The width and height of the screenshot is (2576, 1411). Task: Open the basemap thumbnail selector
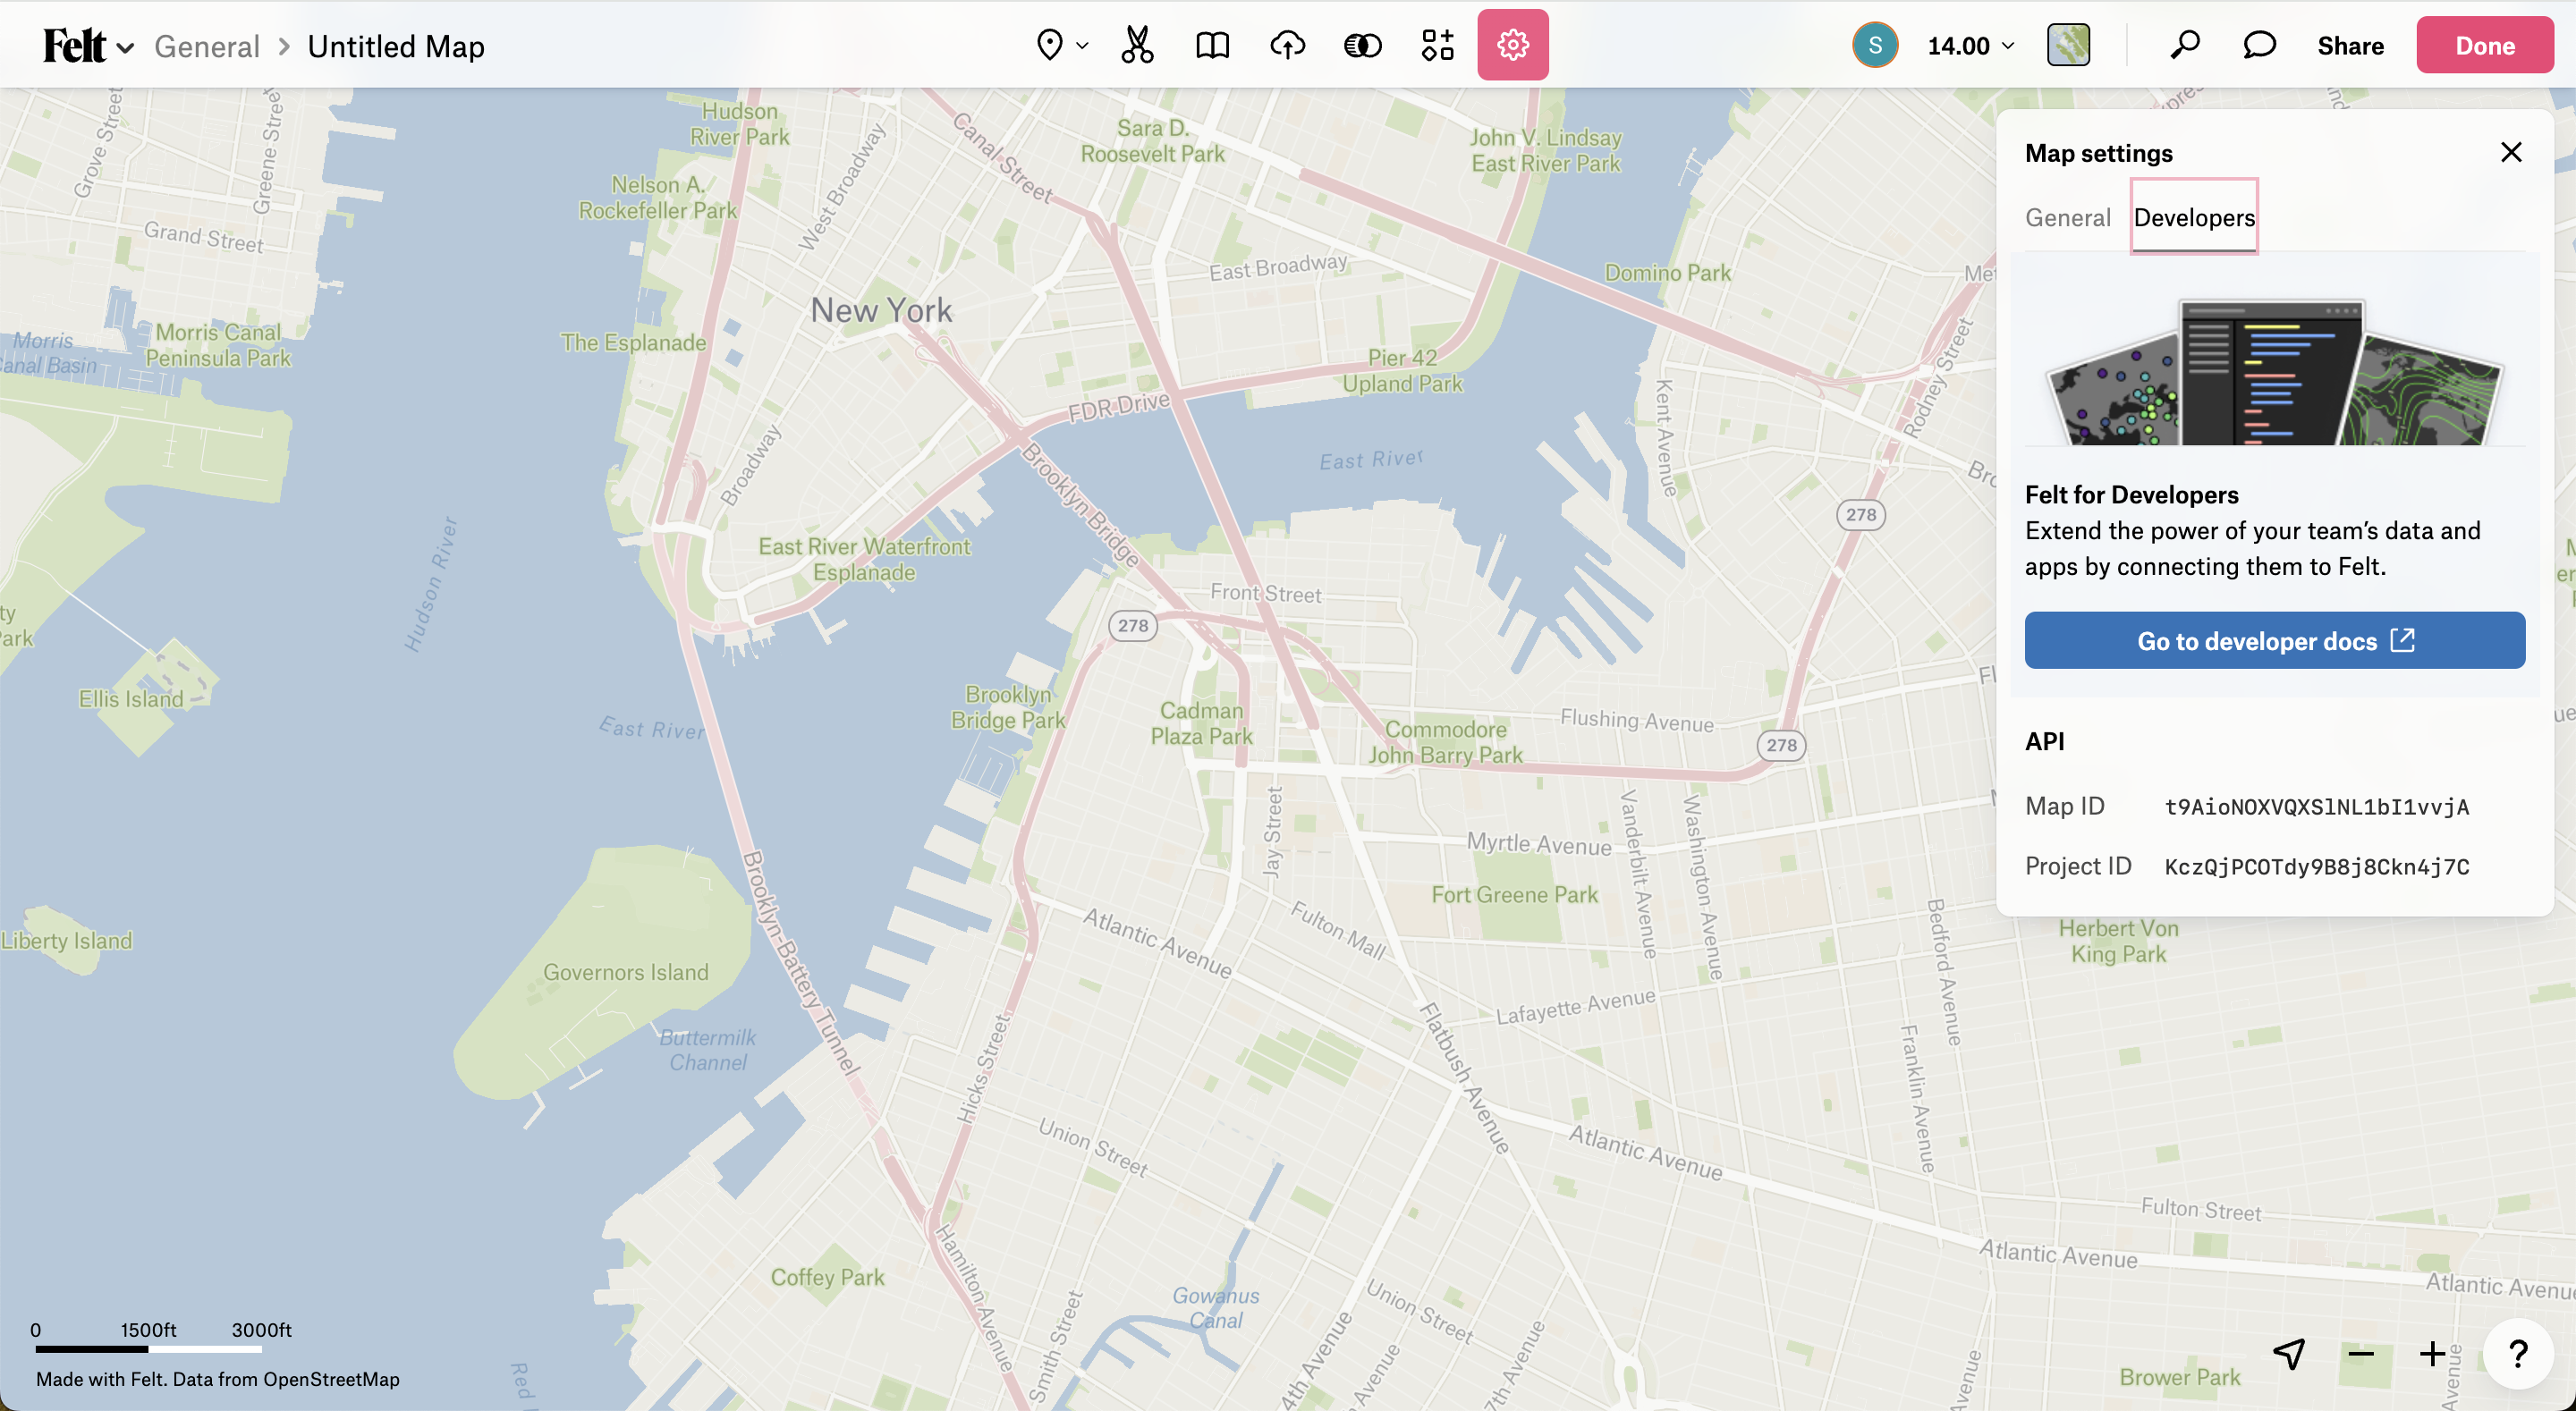tap(2068, 45)
